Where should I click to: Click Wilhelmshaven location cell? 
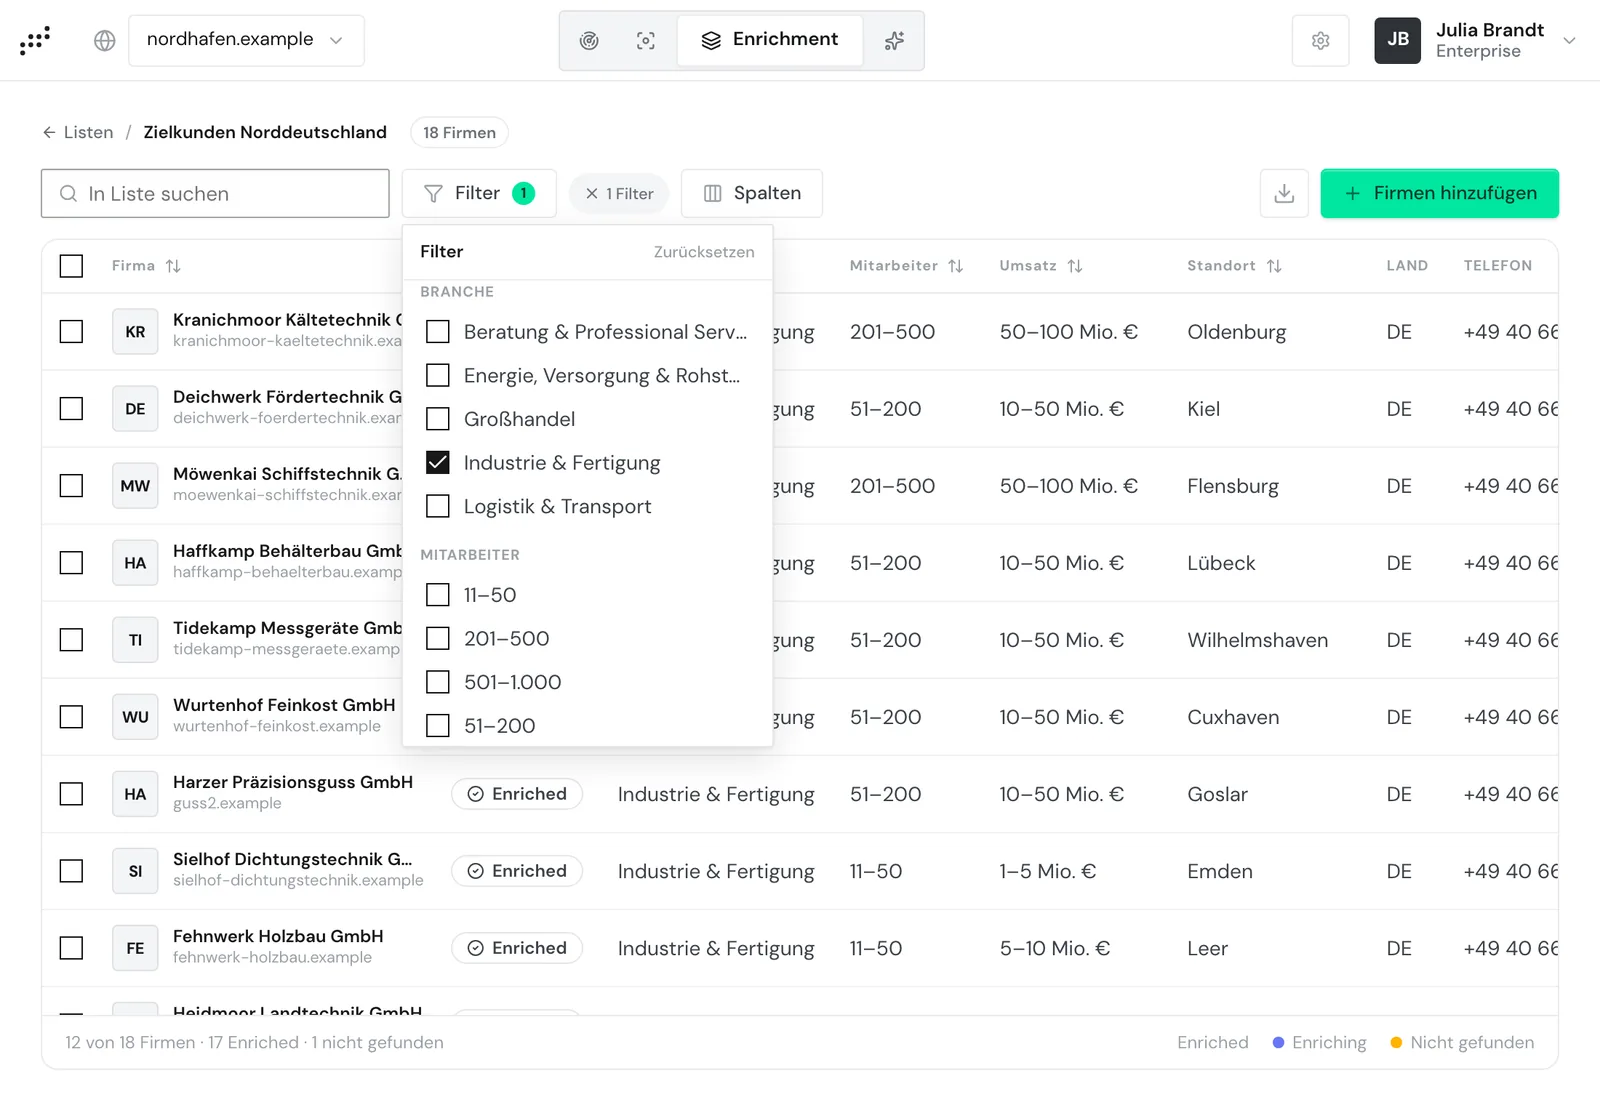click(1258, 640)
